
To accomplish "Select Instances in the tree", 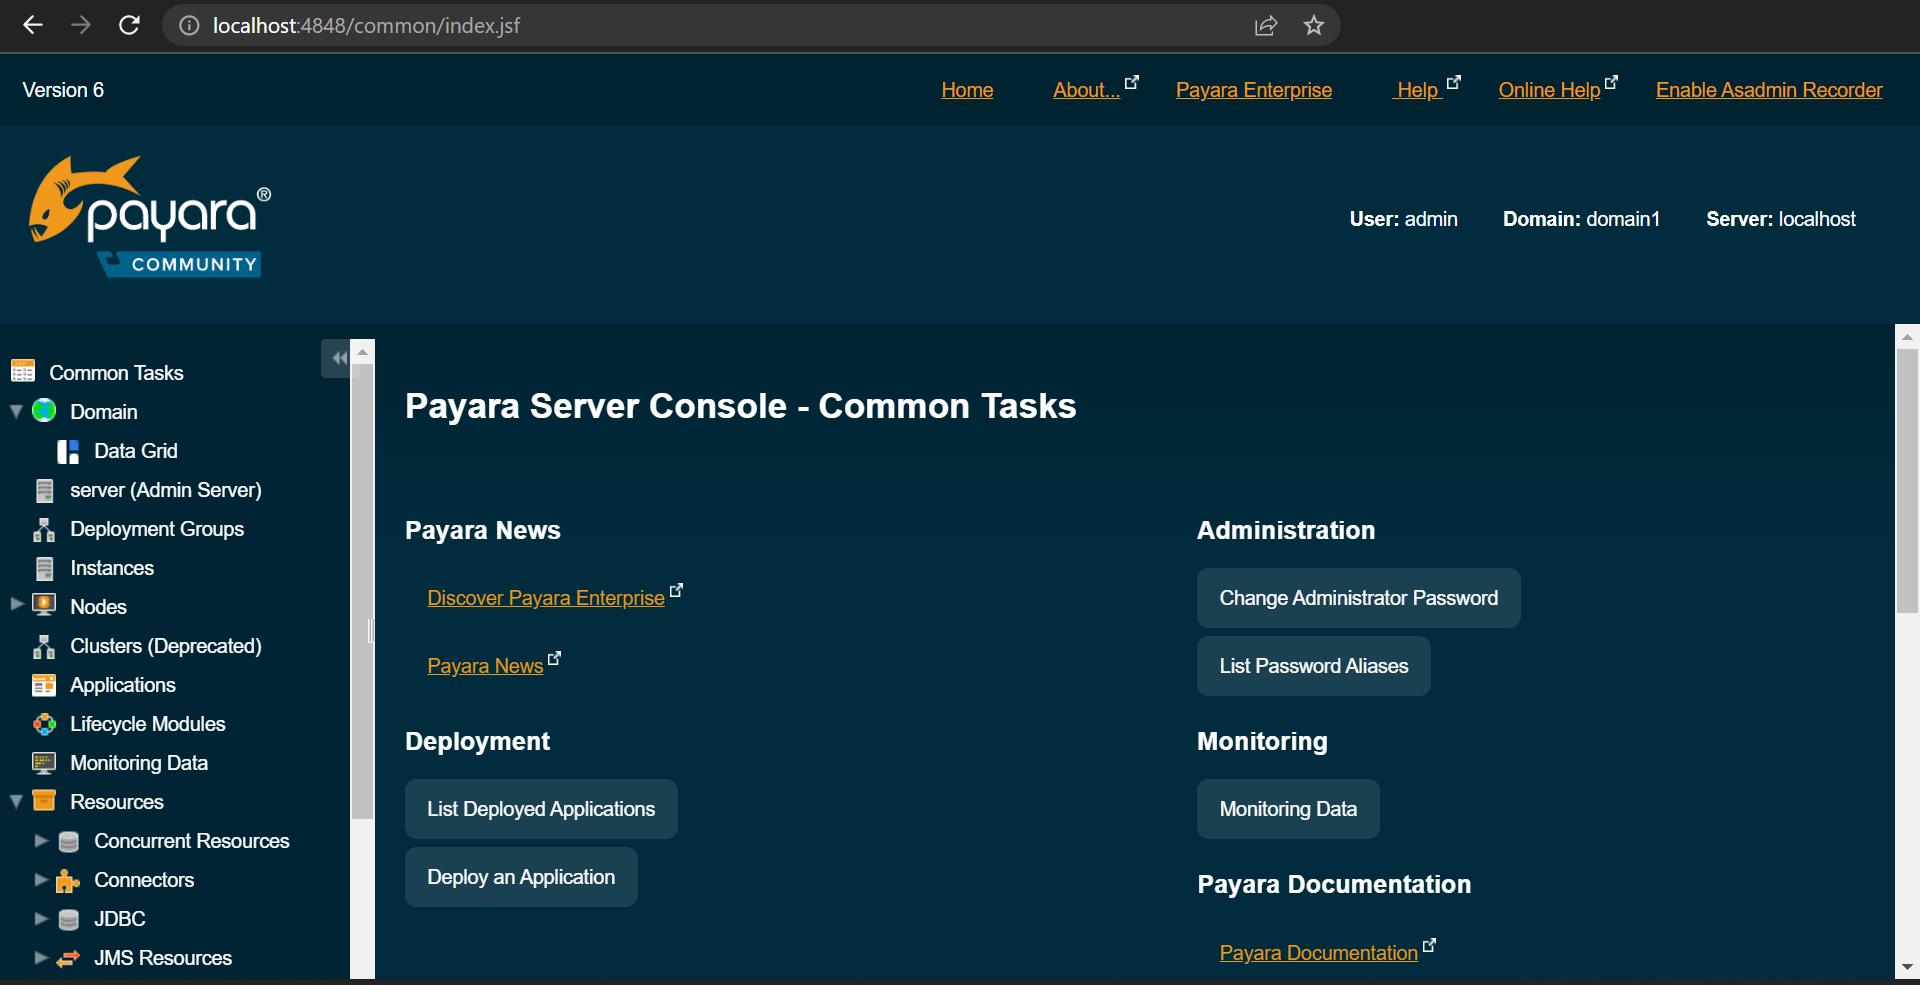I will click(x=112, y=568).
